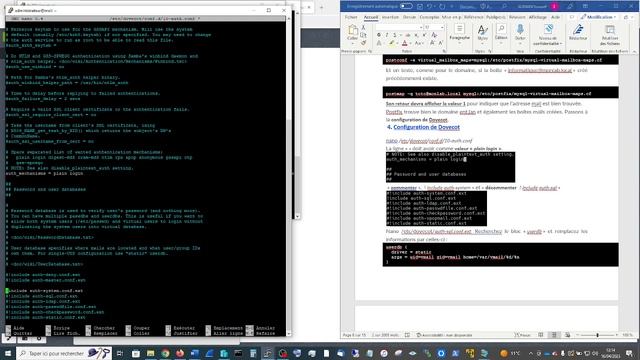
Task: Open the highlight color dropdown arrow
Action: [397, 43]
